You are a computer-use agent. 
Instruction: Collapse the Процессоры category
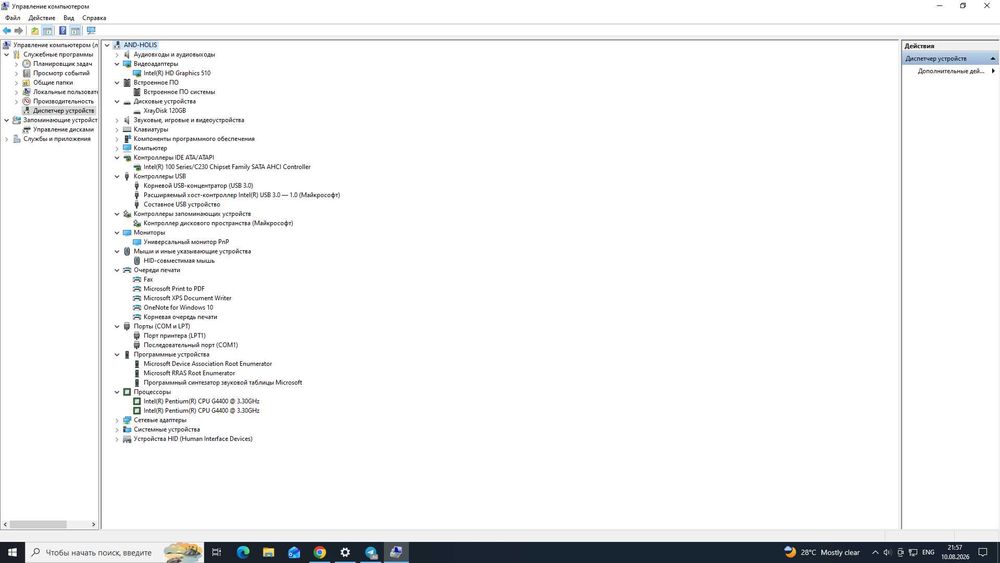point(117,392)
